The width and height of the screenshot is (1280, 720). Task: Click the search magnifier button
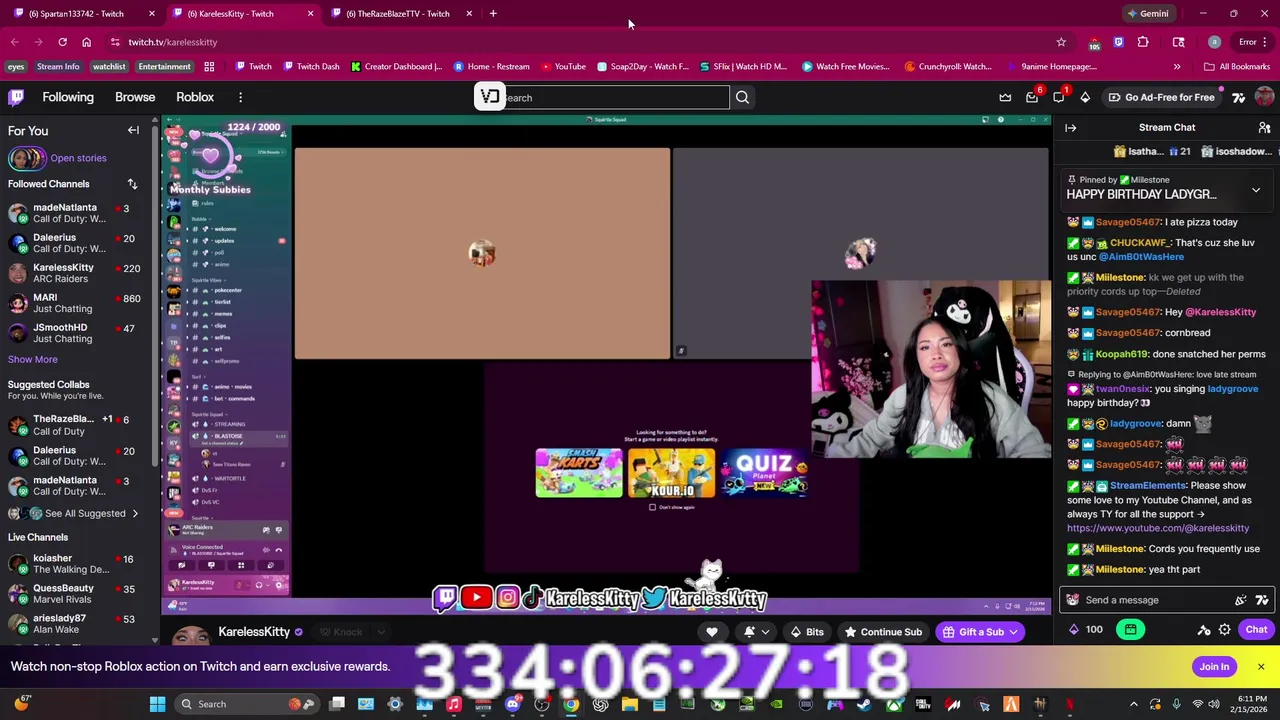742,97
